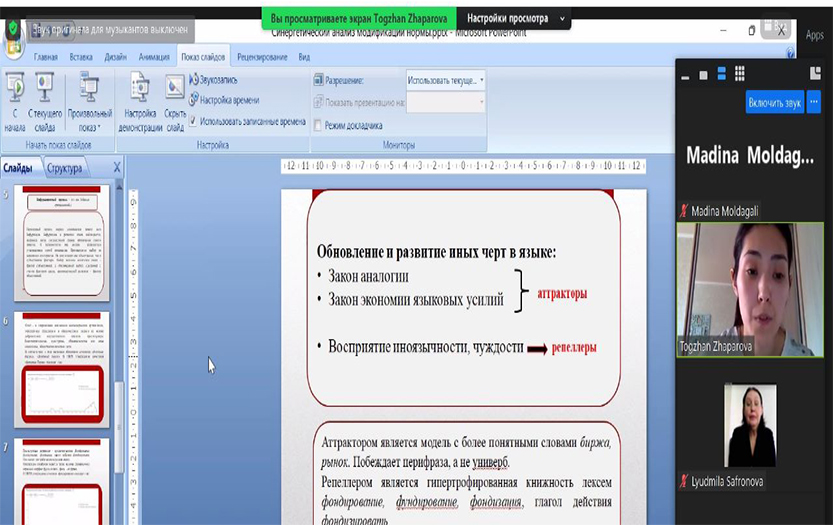
Task: Toggle 'Использовать записанные времена' checkbox
Action: point(193,122)
